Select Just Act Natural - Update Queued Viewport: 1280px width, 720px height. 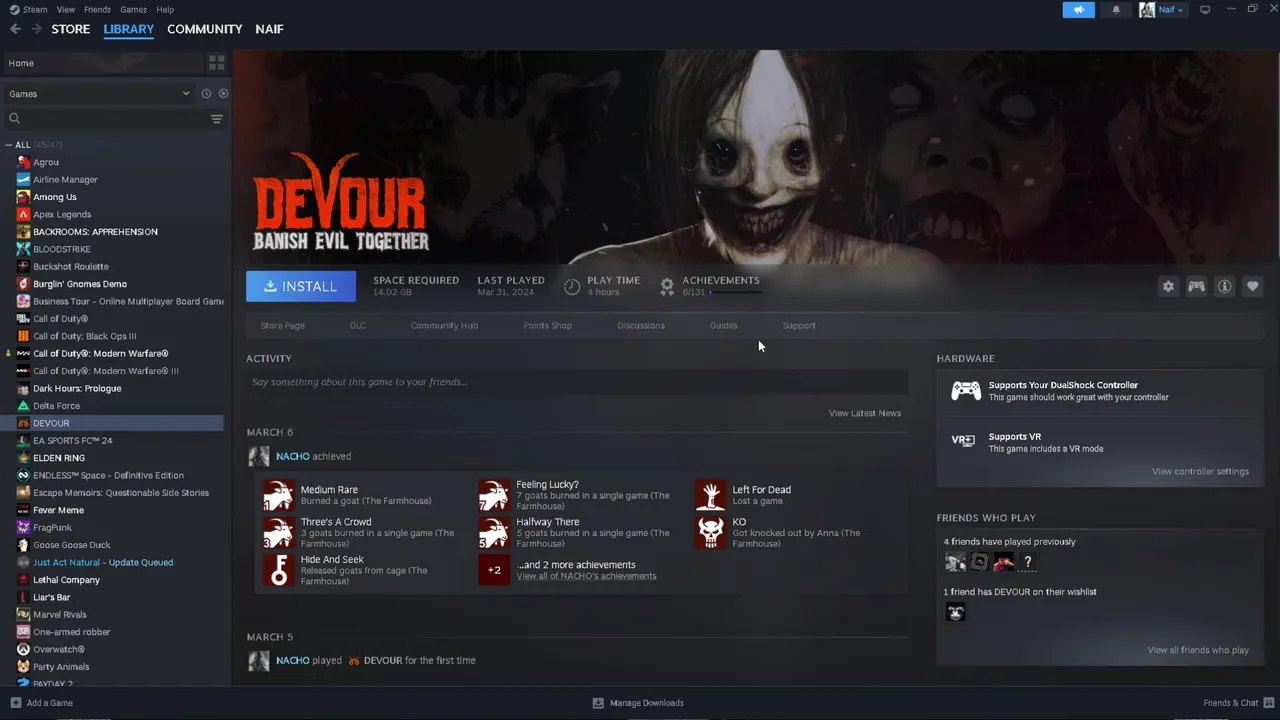point(103,563)
